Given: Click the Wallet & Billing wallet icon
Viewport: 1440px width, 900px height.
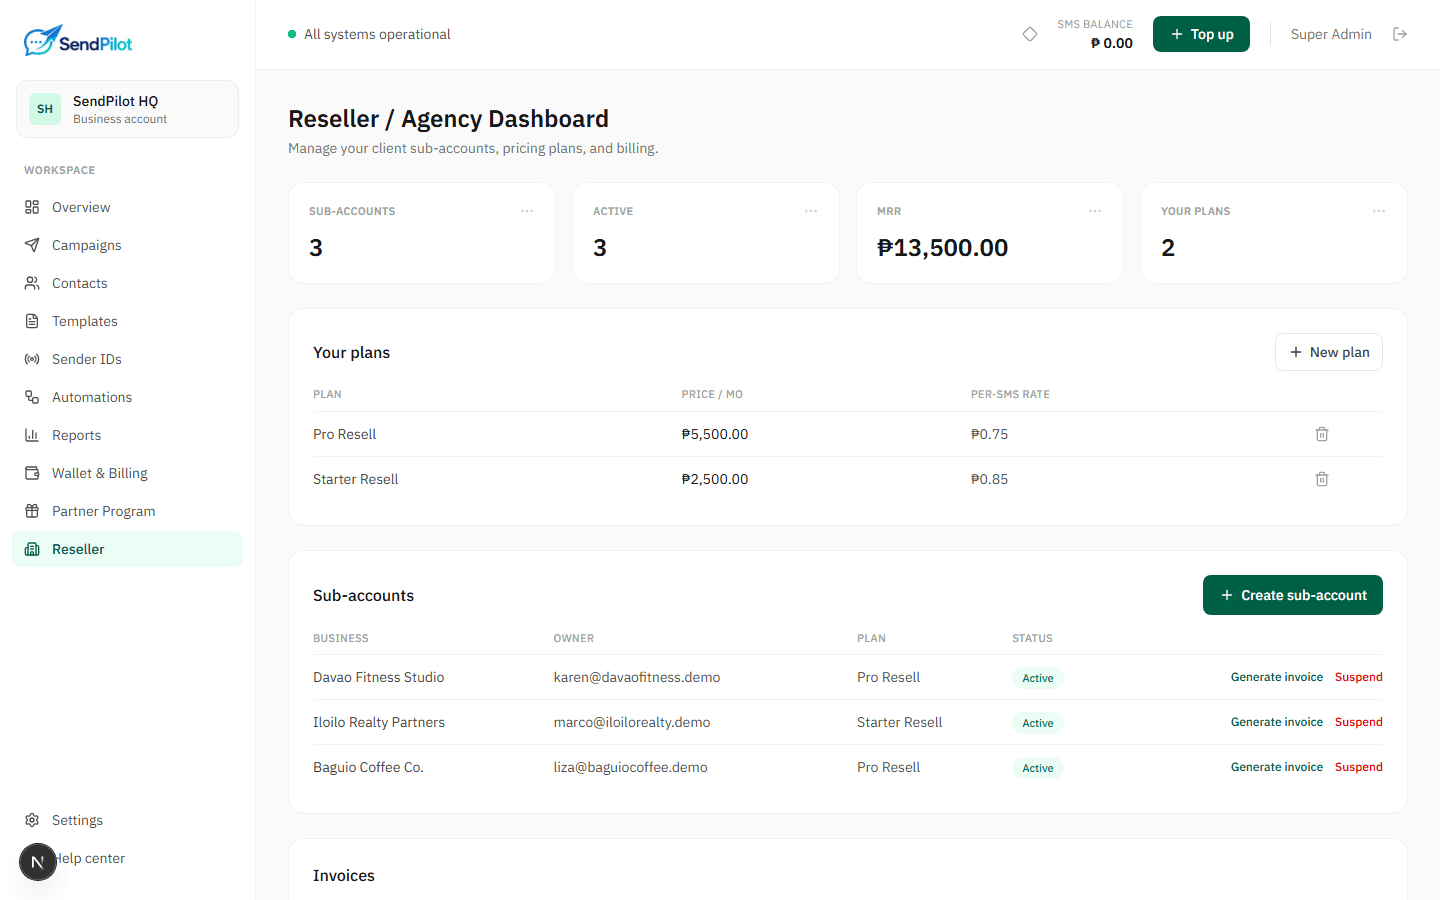Looking at the screenshot, I should 32,473.
